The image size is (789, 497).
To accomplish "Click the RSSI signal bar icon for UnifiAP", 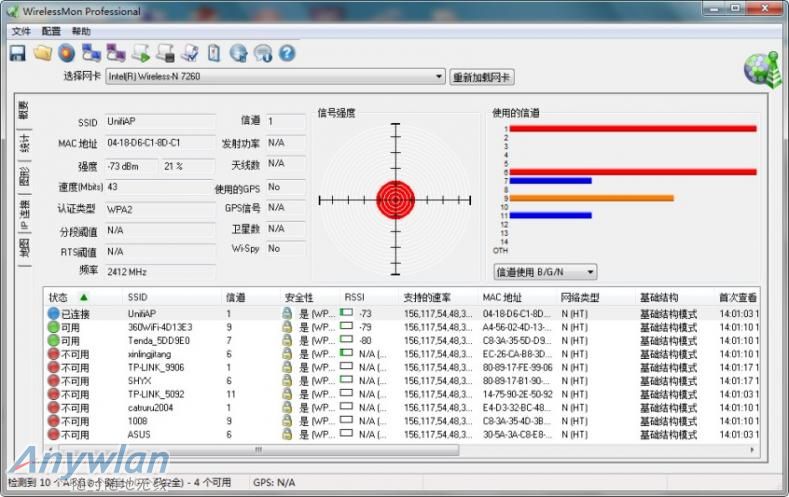I will 346,312.
